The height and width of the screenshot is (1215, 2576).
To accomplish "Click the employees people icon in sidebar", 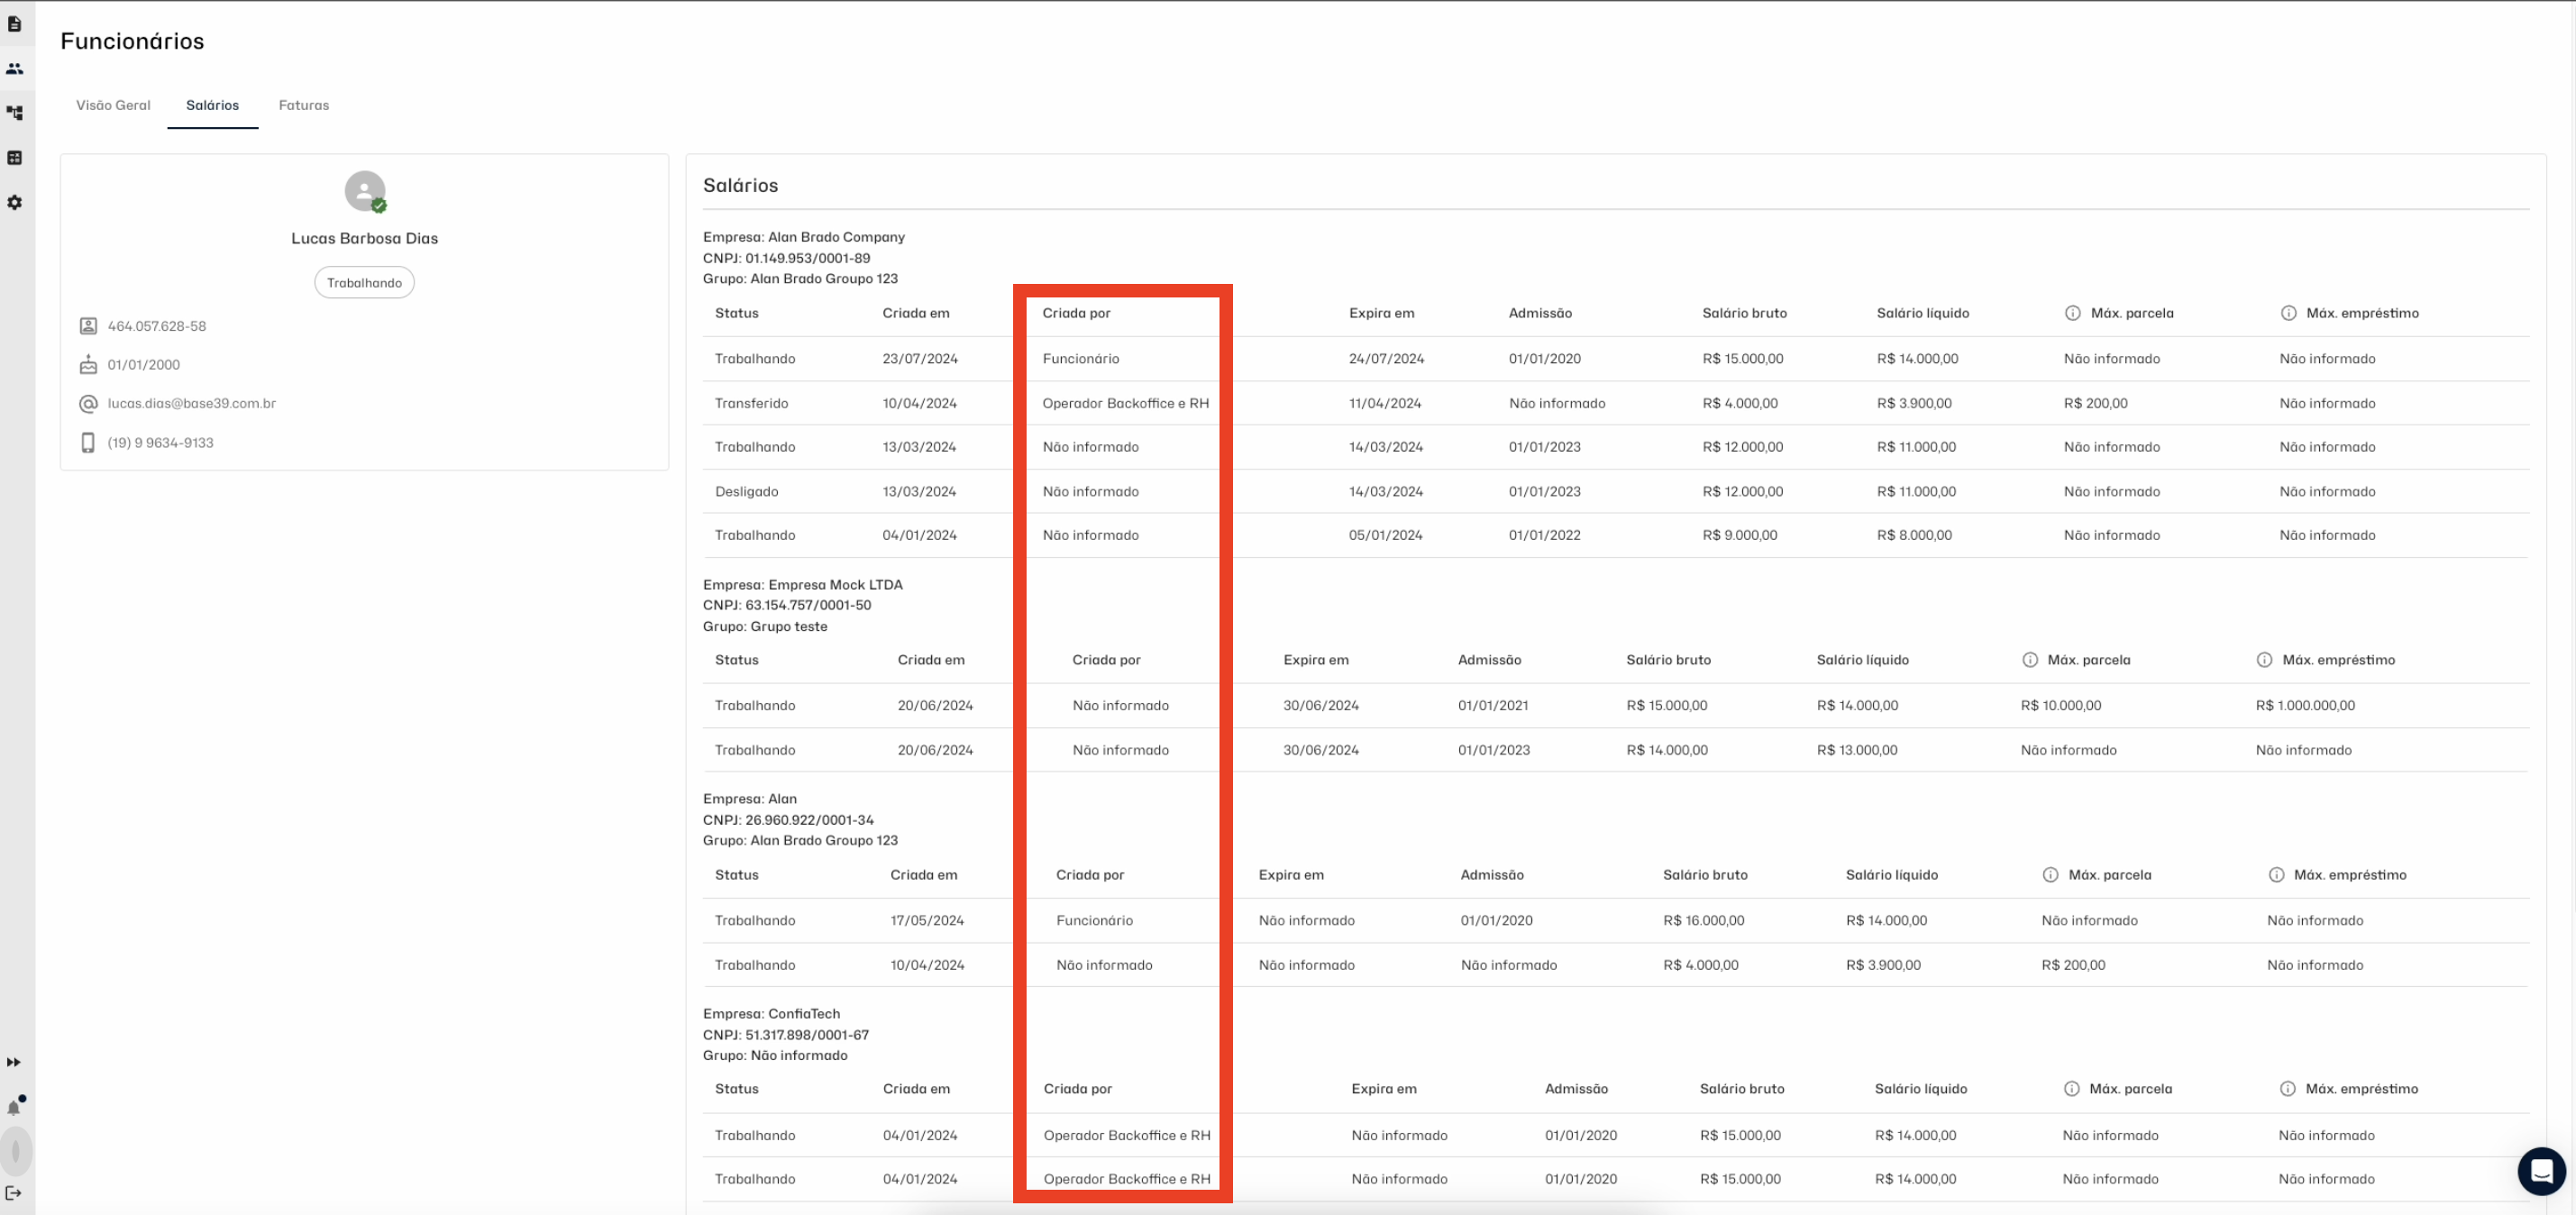I will [14, 69].
